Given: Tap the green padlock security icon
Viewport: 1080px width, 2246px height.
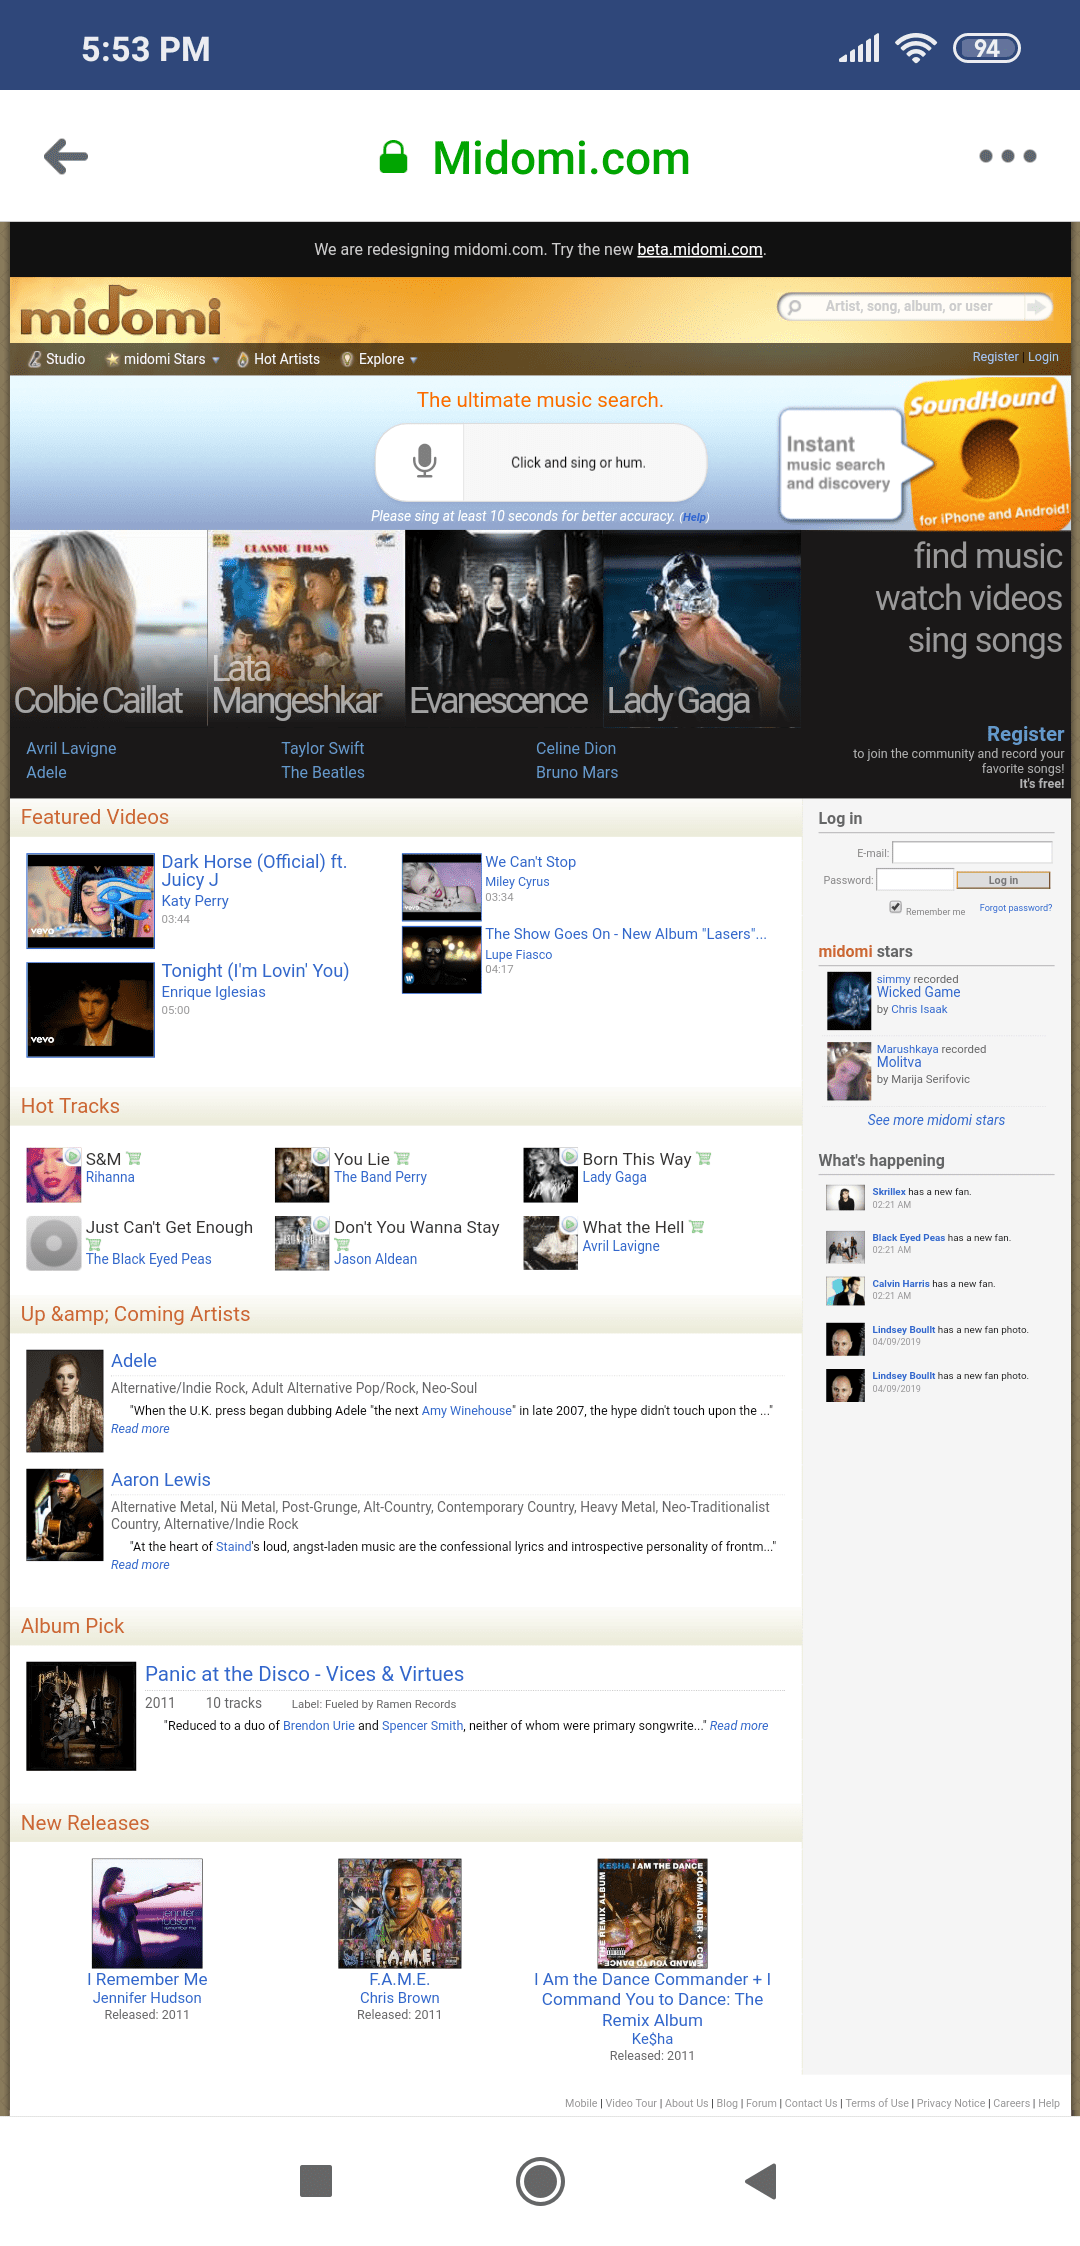Looking at the screenshot, I should pos(394,157).
